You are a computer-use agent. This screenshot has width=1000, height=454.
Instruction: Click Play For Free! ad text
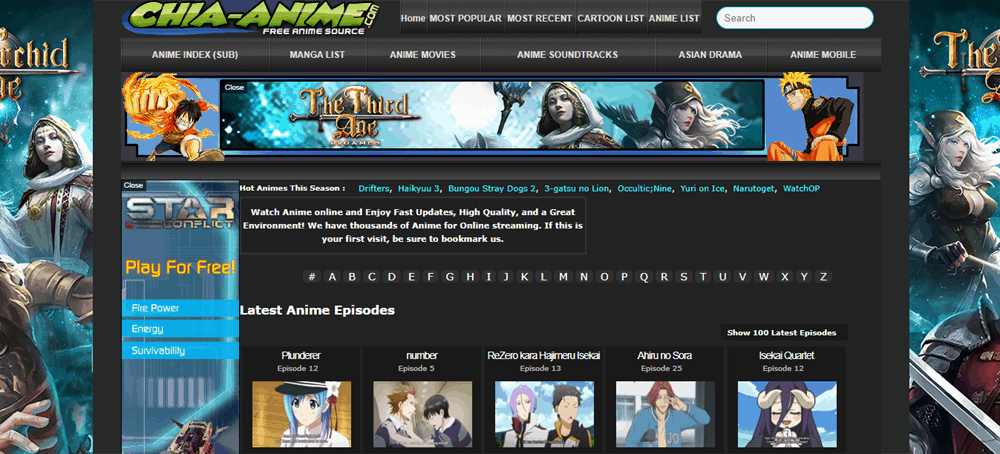point(180,267)
